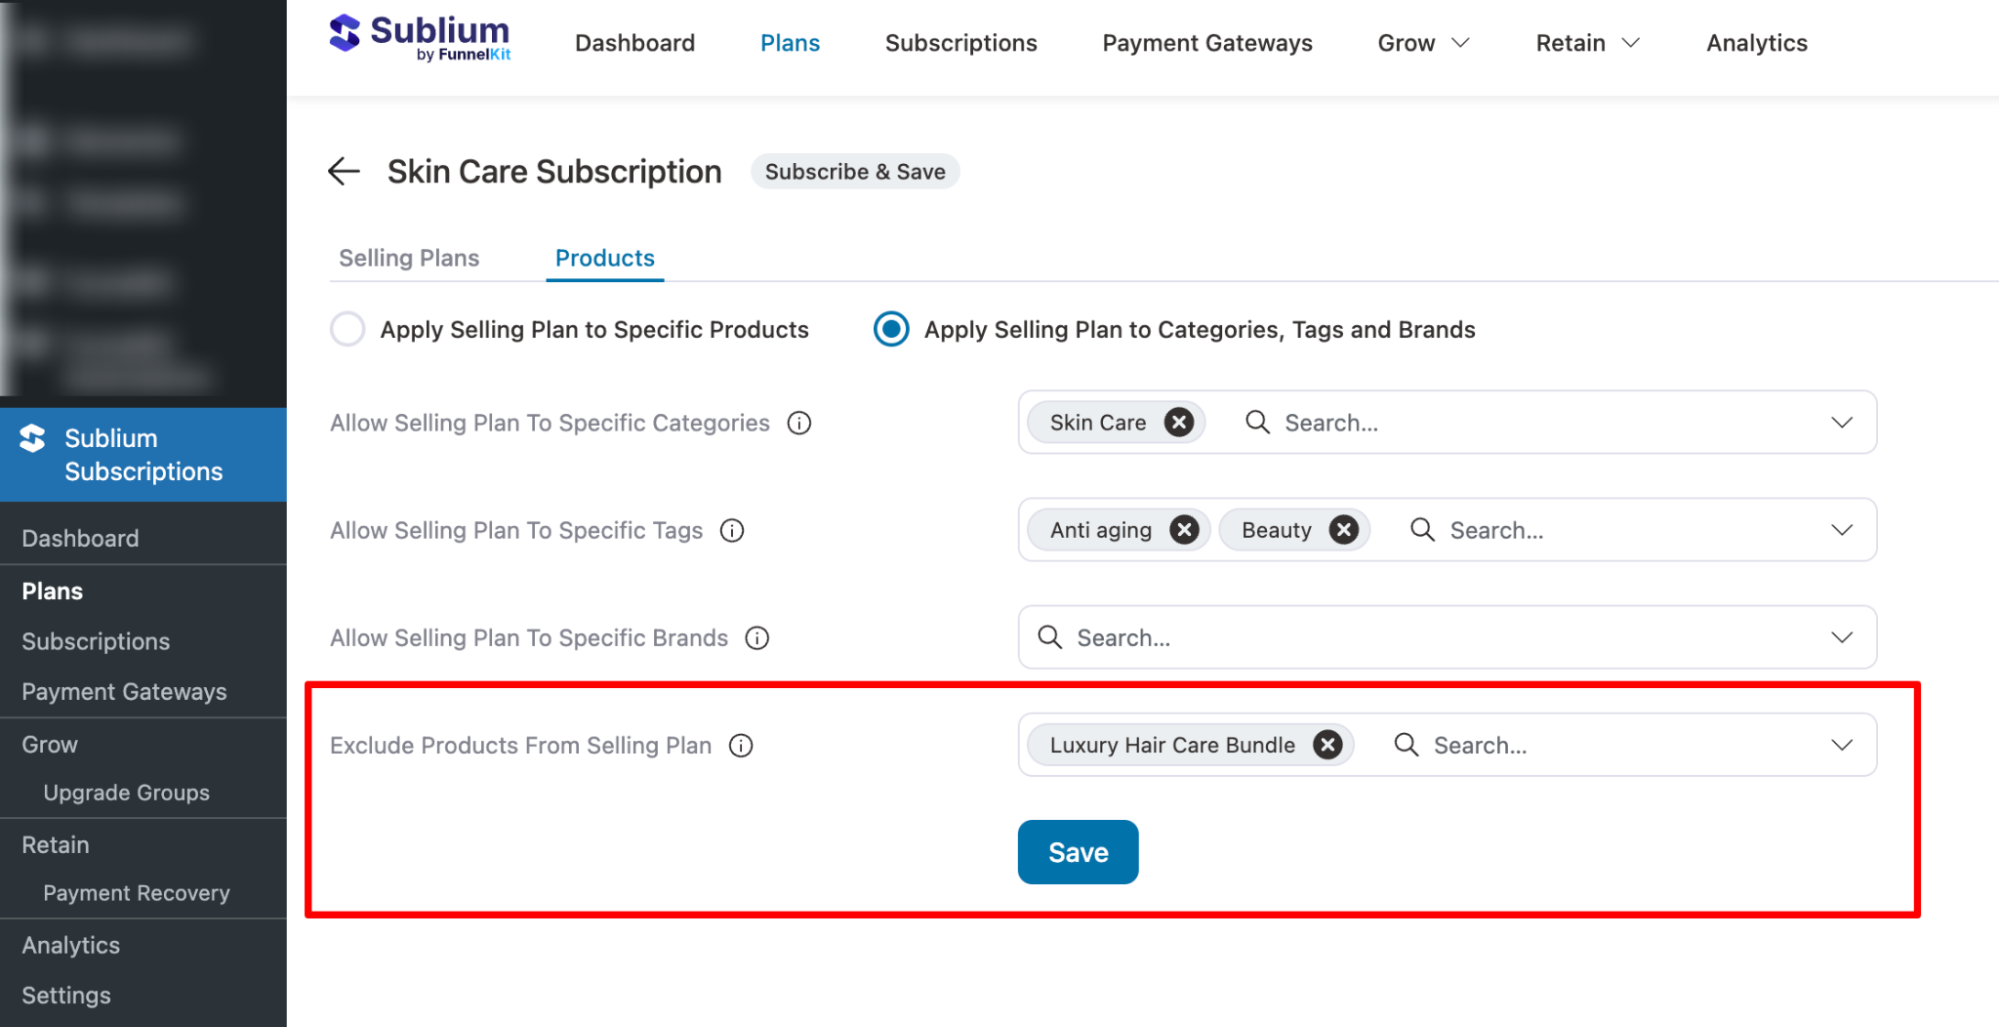The height and width of the screenshot is (1027, 1999).
Task: Click the info icon beside specific brands
Action: click(756, 637)
